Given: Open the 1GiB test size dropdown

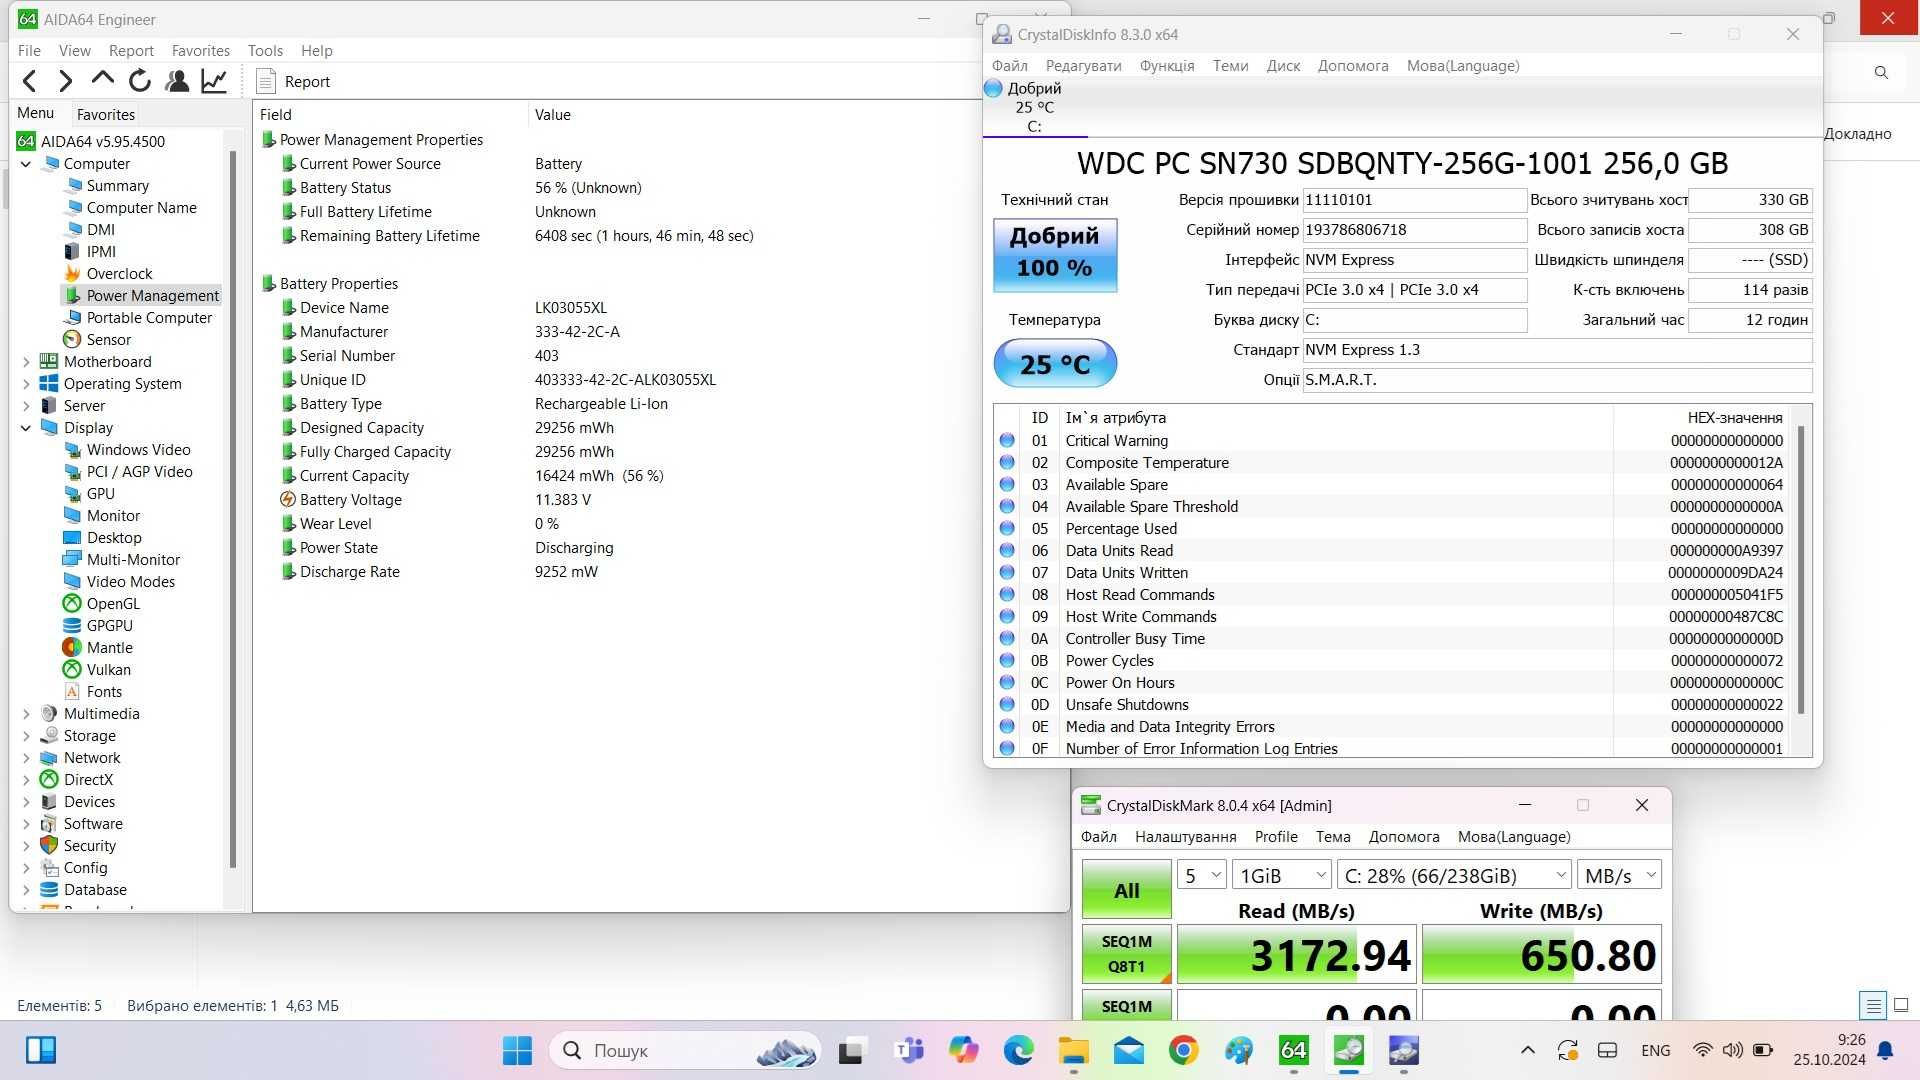Looking at the screenshot, I should click(1282, 876).
